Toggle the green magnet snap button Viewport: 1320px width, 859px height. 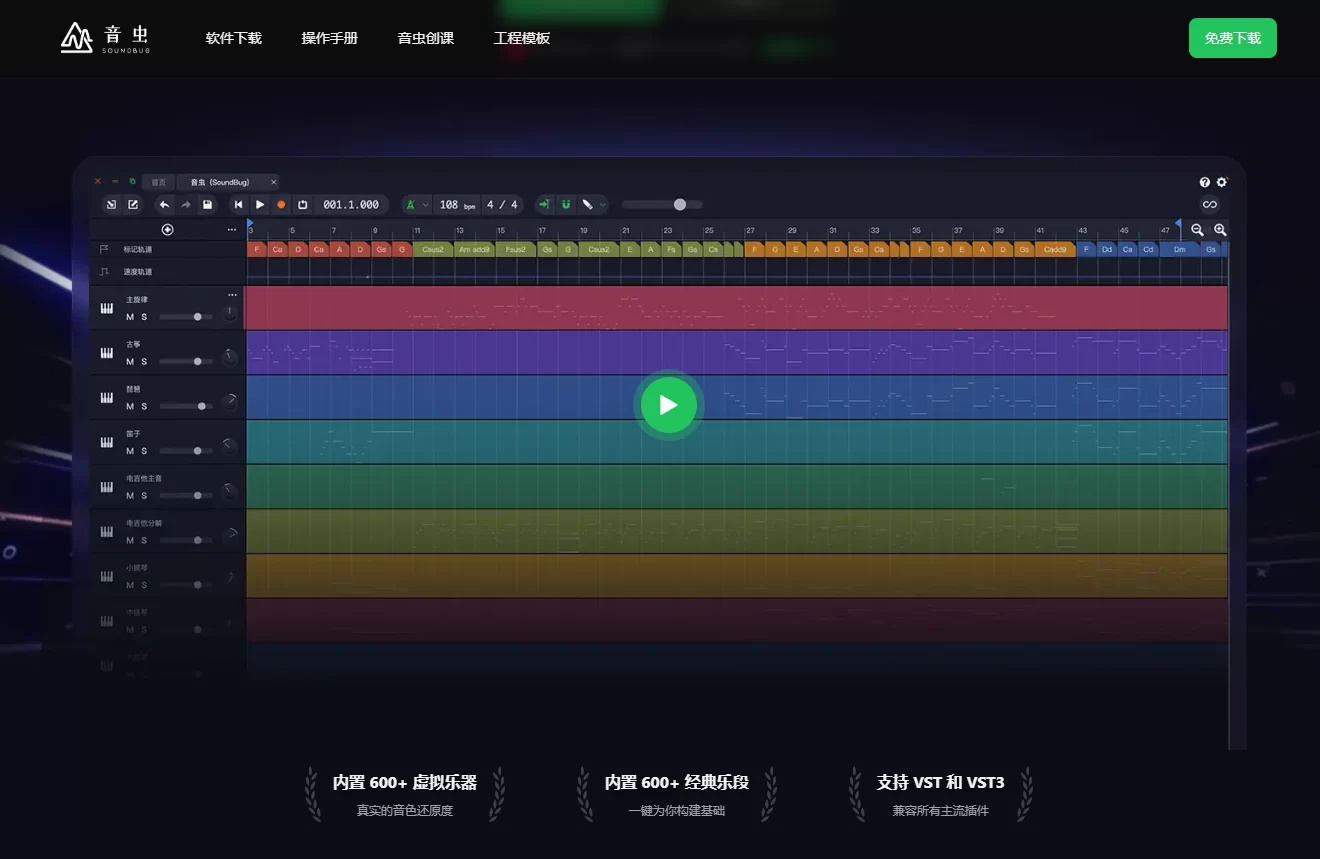pos(565,205)
